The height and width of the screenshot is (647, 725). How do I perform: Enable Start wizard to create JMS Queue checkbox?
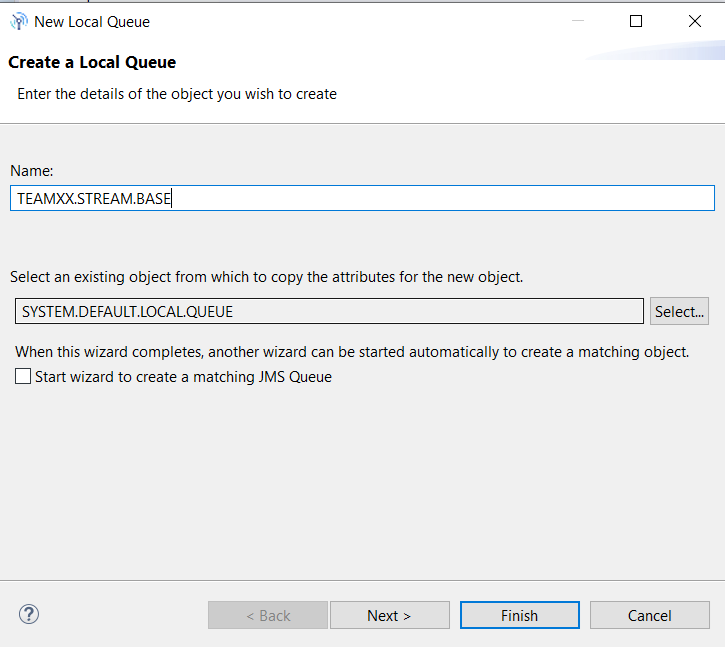[23, 377]
